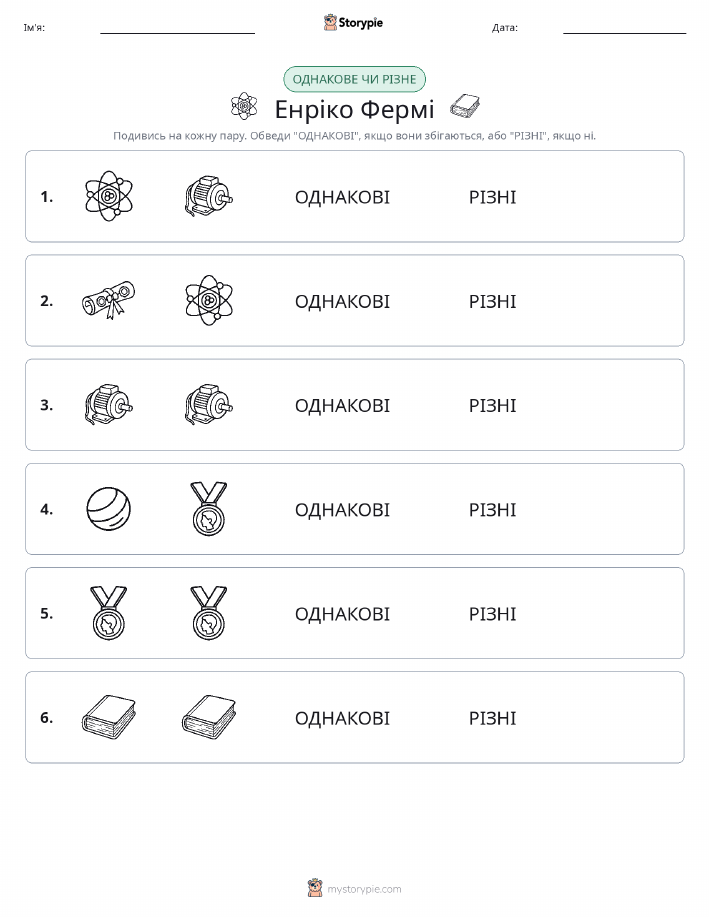Select the diploma scroll icon in row 2
Viewport: 709px width, 917px height.
point(109,300)
